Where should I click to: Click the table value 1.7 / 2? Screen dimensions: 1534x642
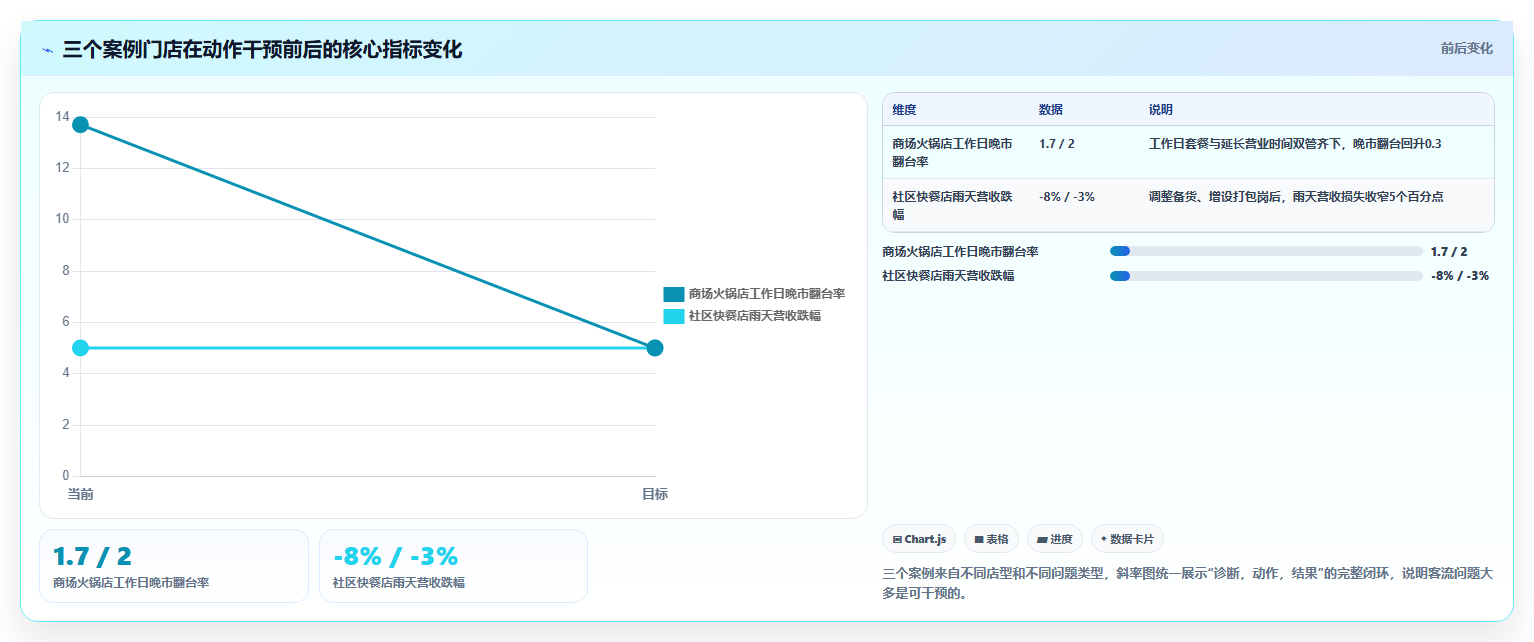(x=1057, y=144)
